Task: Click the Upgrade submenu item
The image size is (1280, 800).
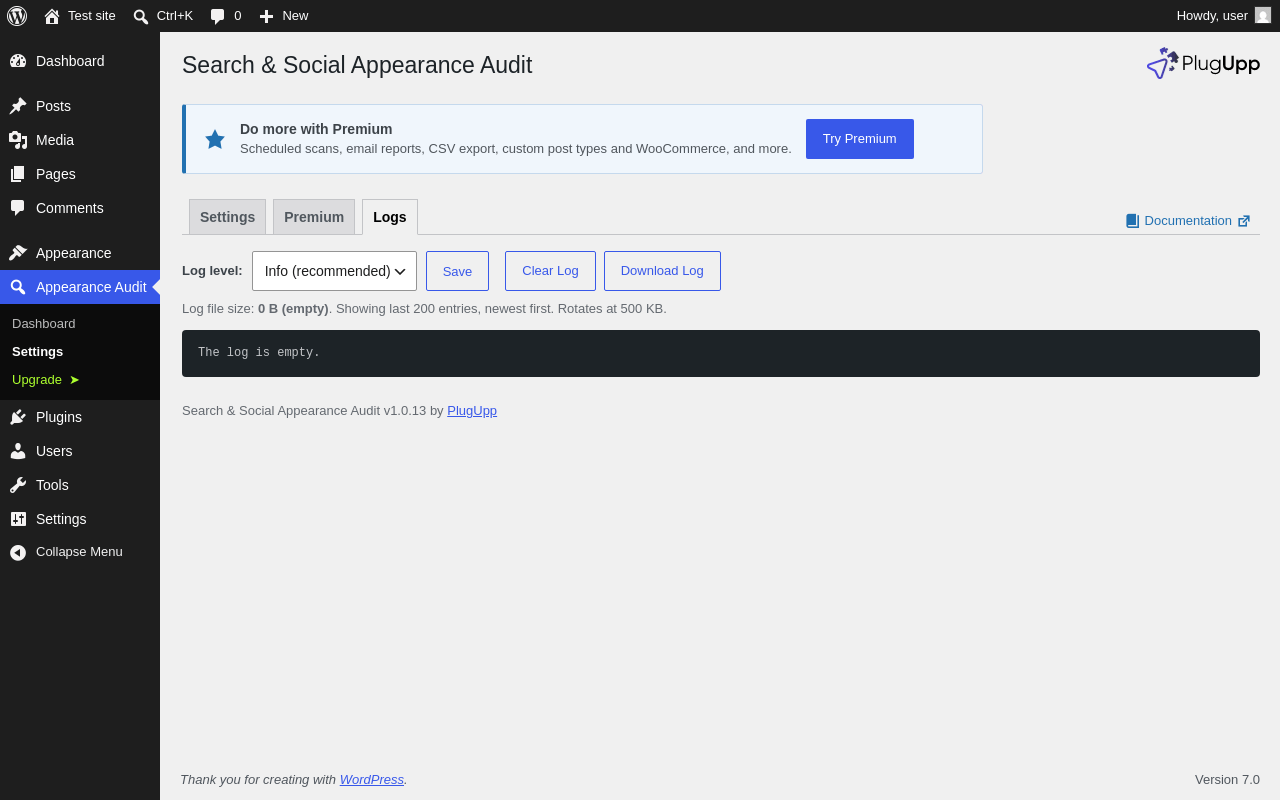Action: tap(46, 380)
